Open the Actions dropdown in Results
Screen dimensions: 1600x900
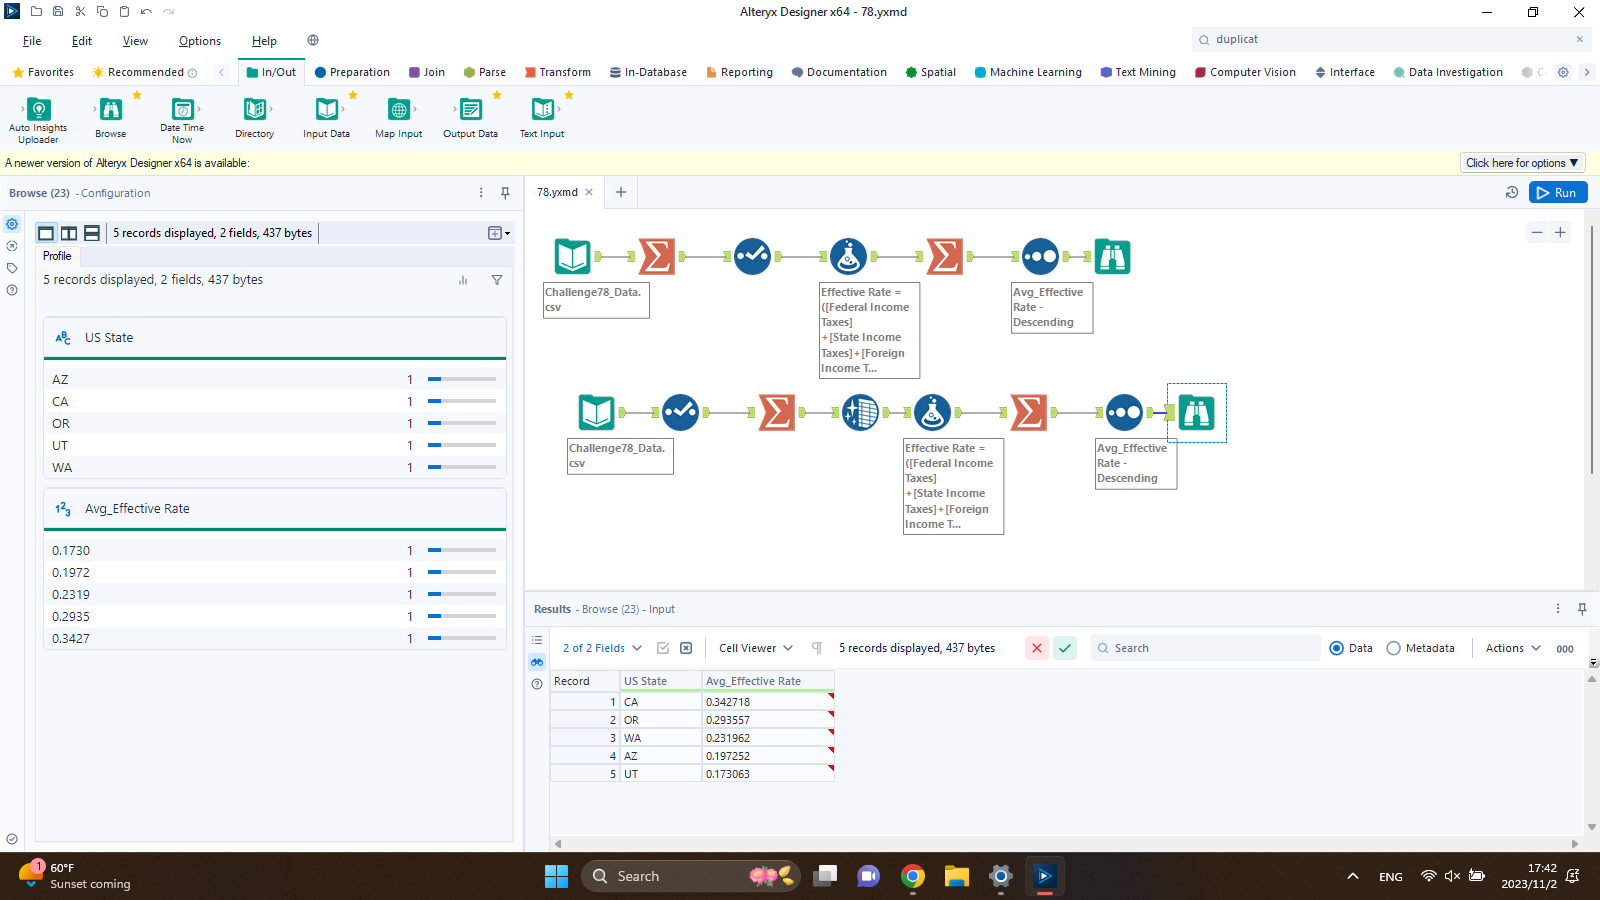1513,648
